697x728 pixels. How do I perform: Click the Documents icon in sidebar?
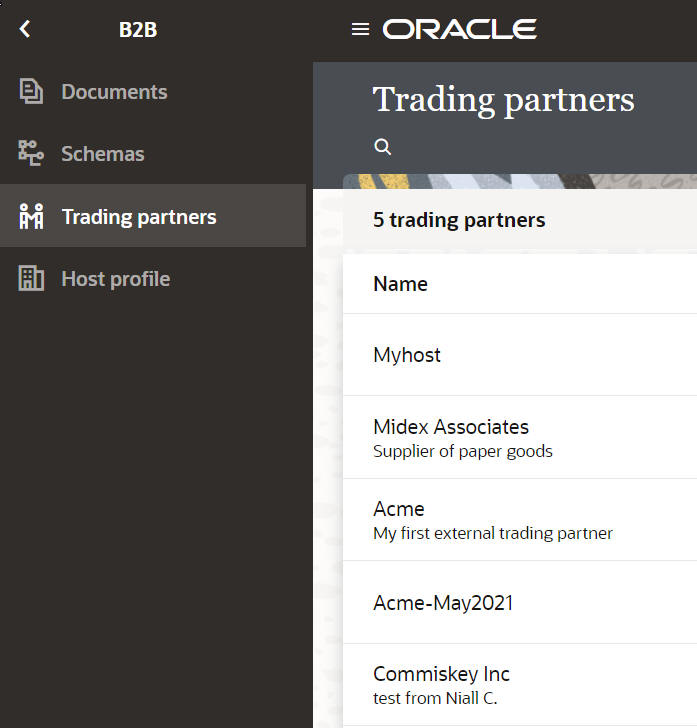(31, 92)
